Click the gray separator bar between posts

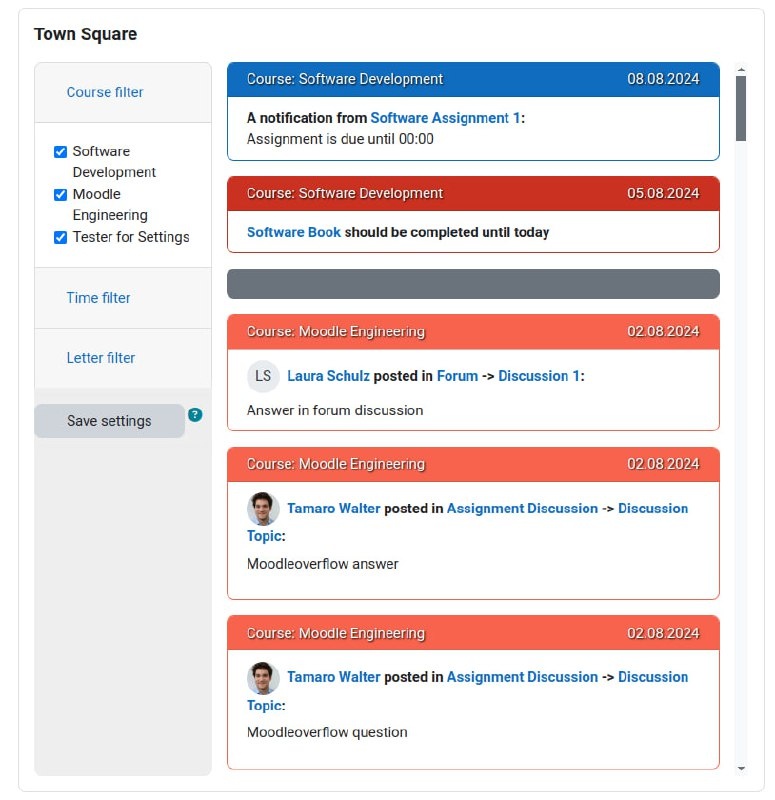pyautogui.click(x=473, y=284)
